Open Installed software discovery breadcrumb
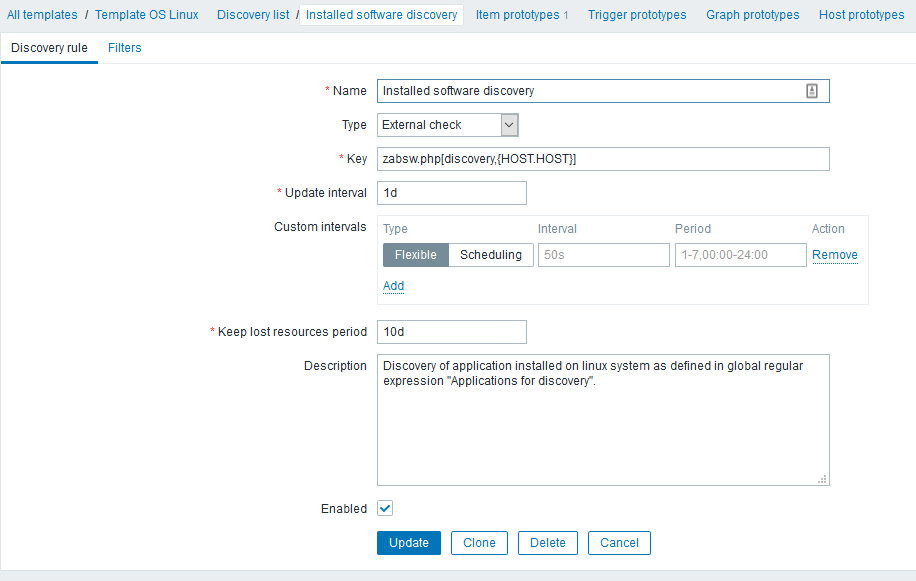This screenshot has width=916, height=581. [381, 15]
